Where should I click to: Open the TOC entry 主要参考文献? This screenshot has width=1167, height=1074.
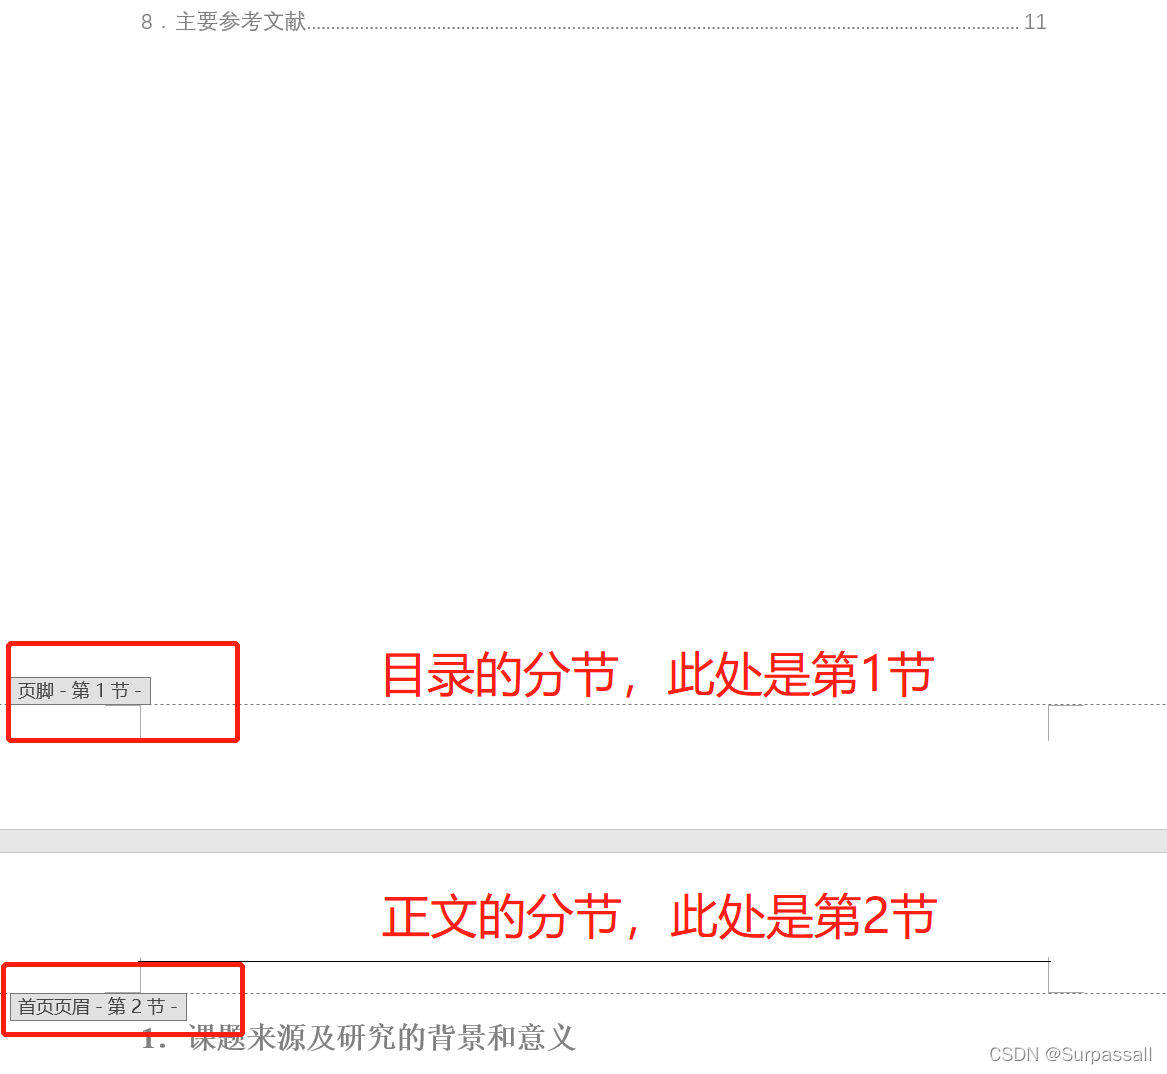(240, 22)
